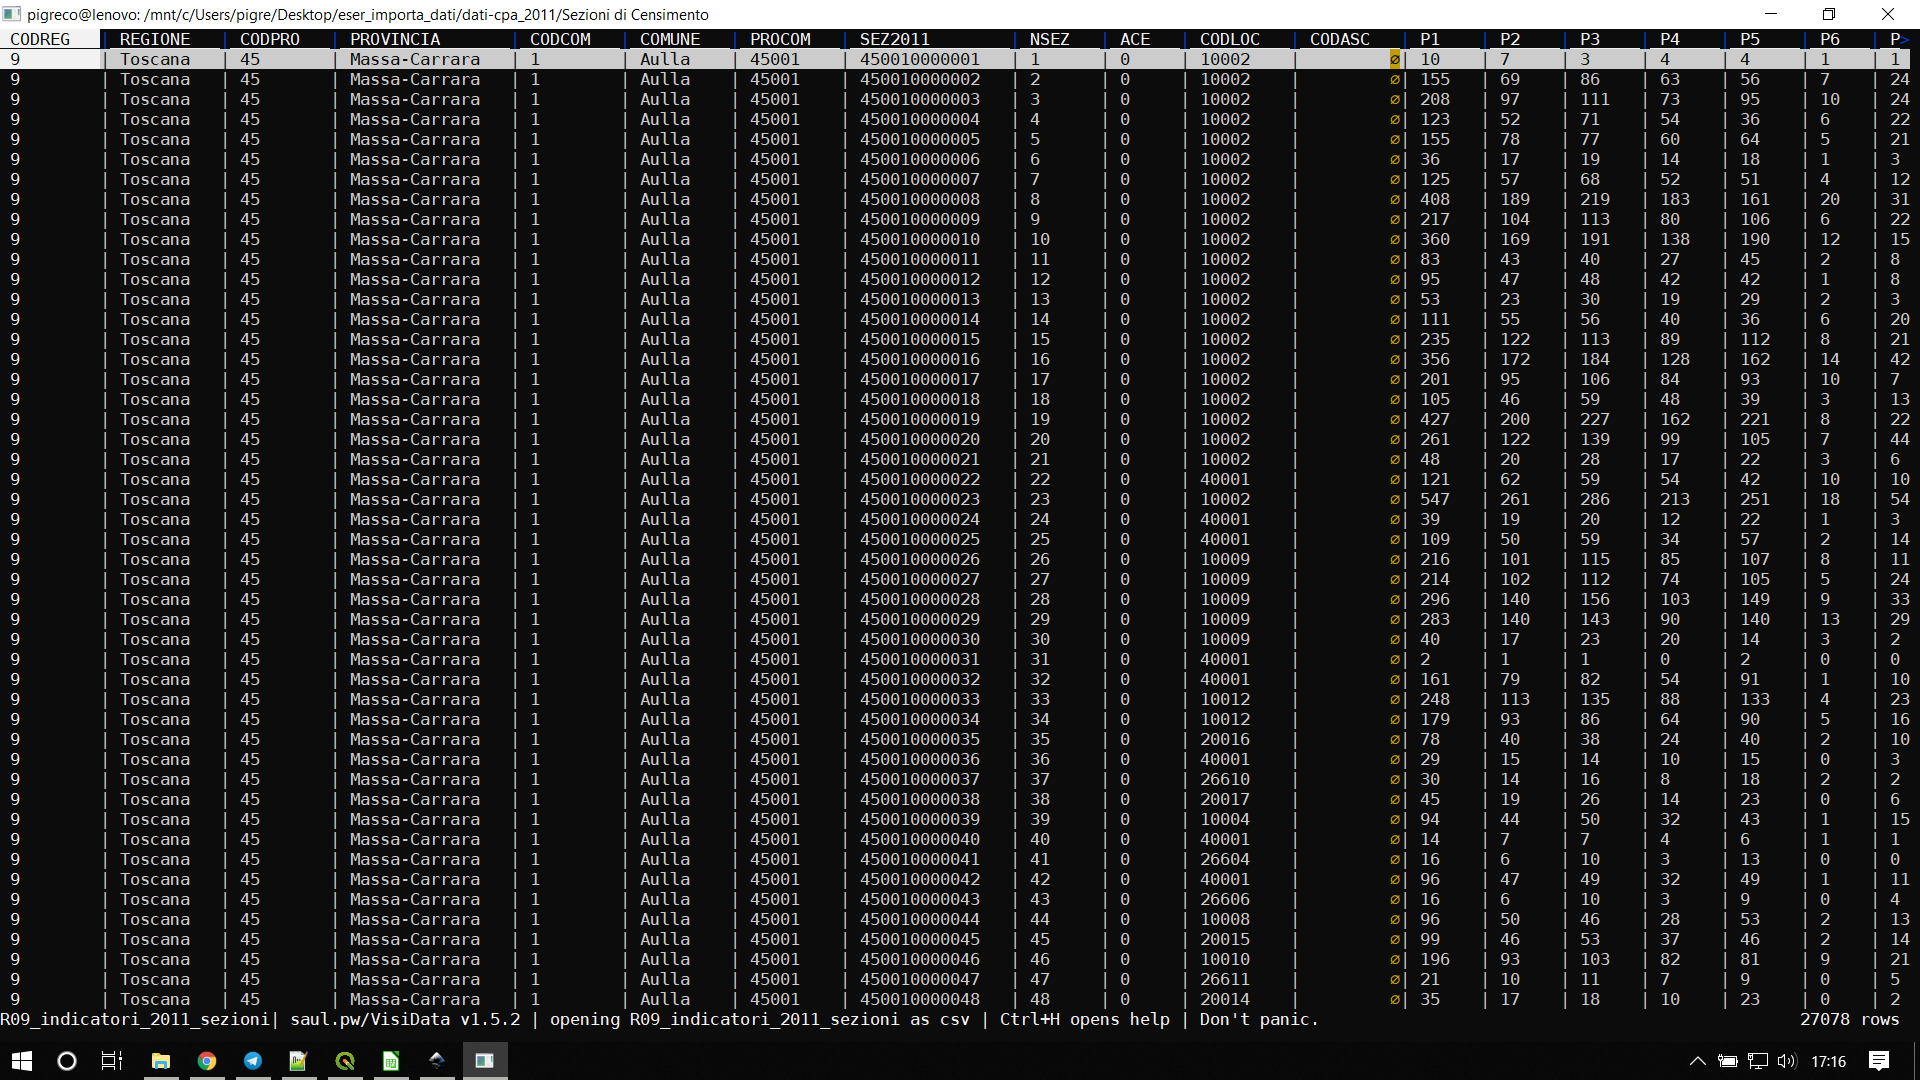
Task: Open the notification action center
Action: 1879,1061
